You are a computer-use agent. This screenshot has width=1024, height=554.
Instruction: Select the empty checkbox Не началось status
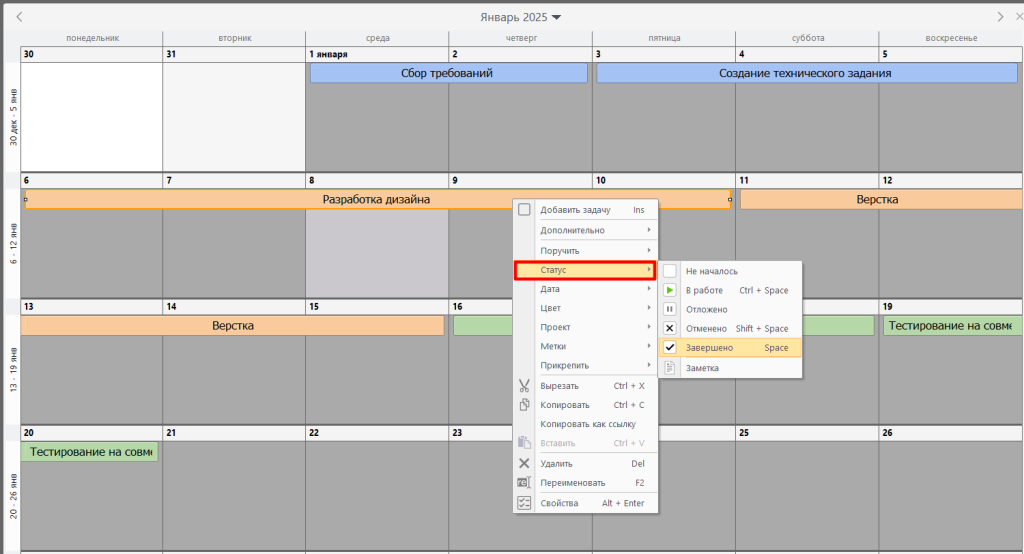pyautogui.click(x=670, y=271)
